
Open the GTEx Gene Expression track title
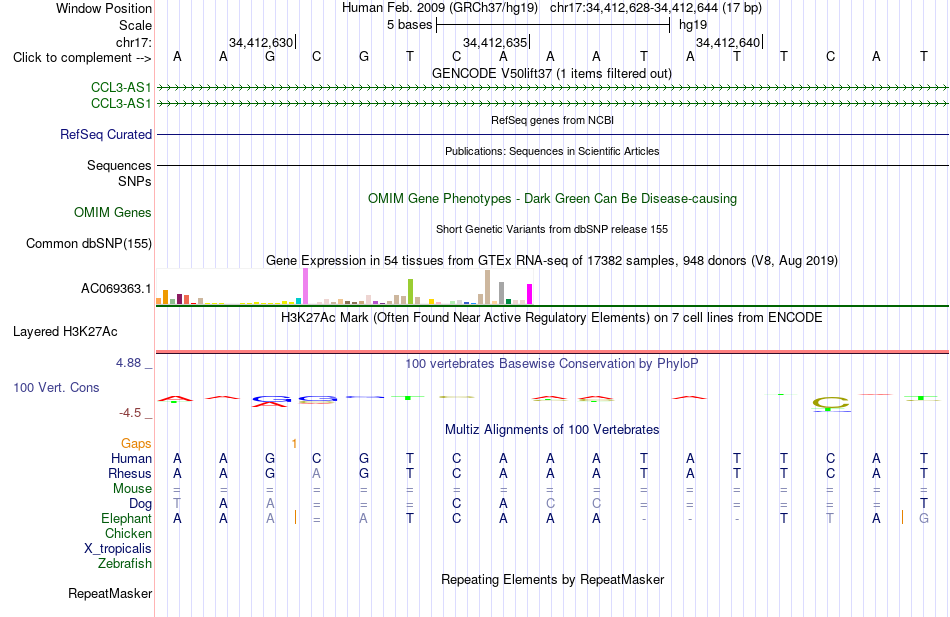tap(551, 260)
